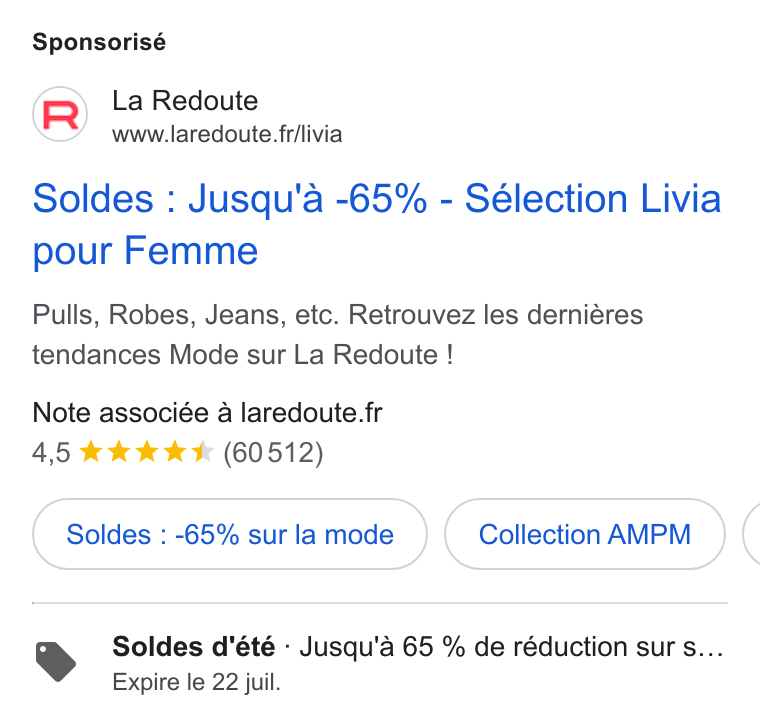Click the (60 512) review count
The height and width of the screenshot is (720, 760).
273,453
